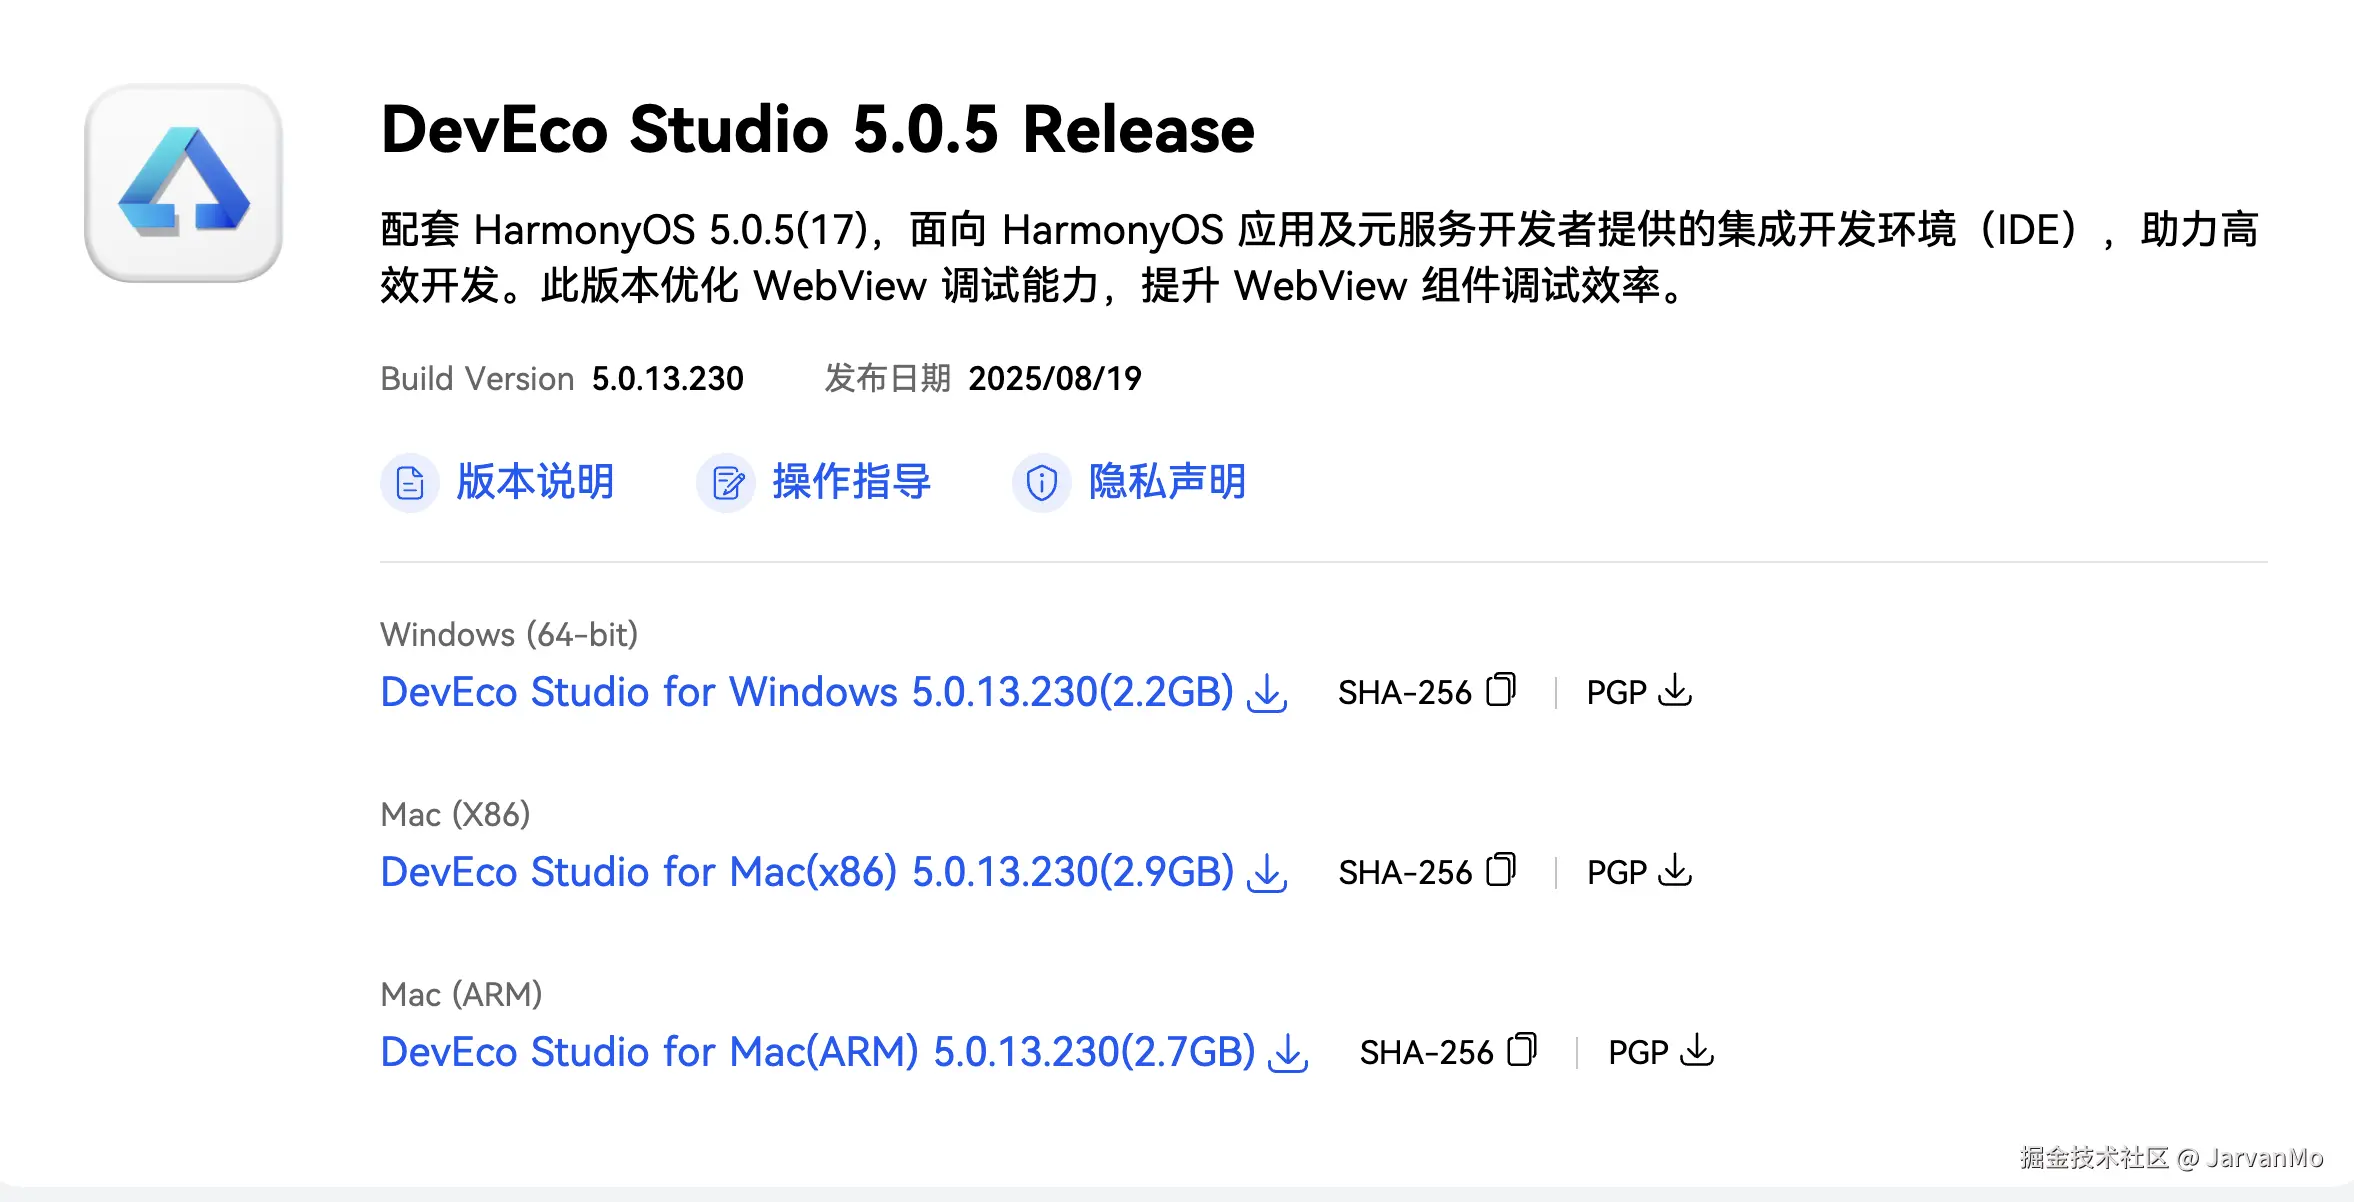Screen dimensions: 2354x1202
Task: Download PGP signature for Mac(ARM) package
Action: 1697,1050
